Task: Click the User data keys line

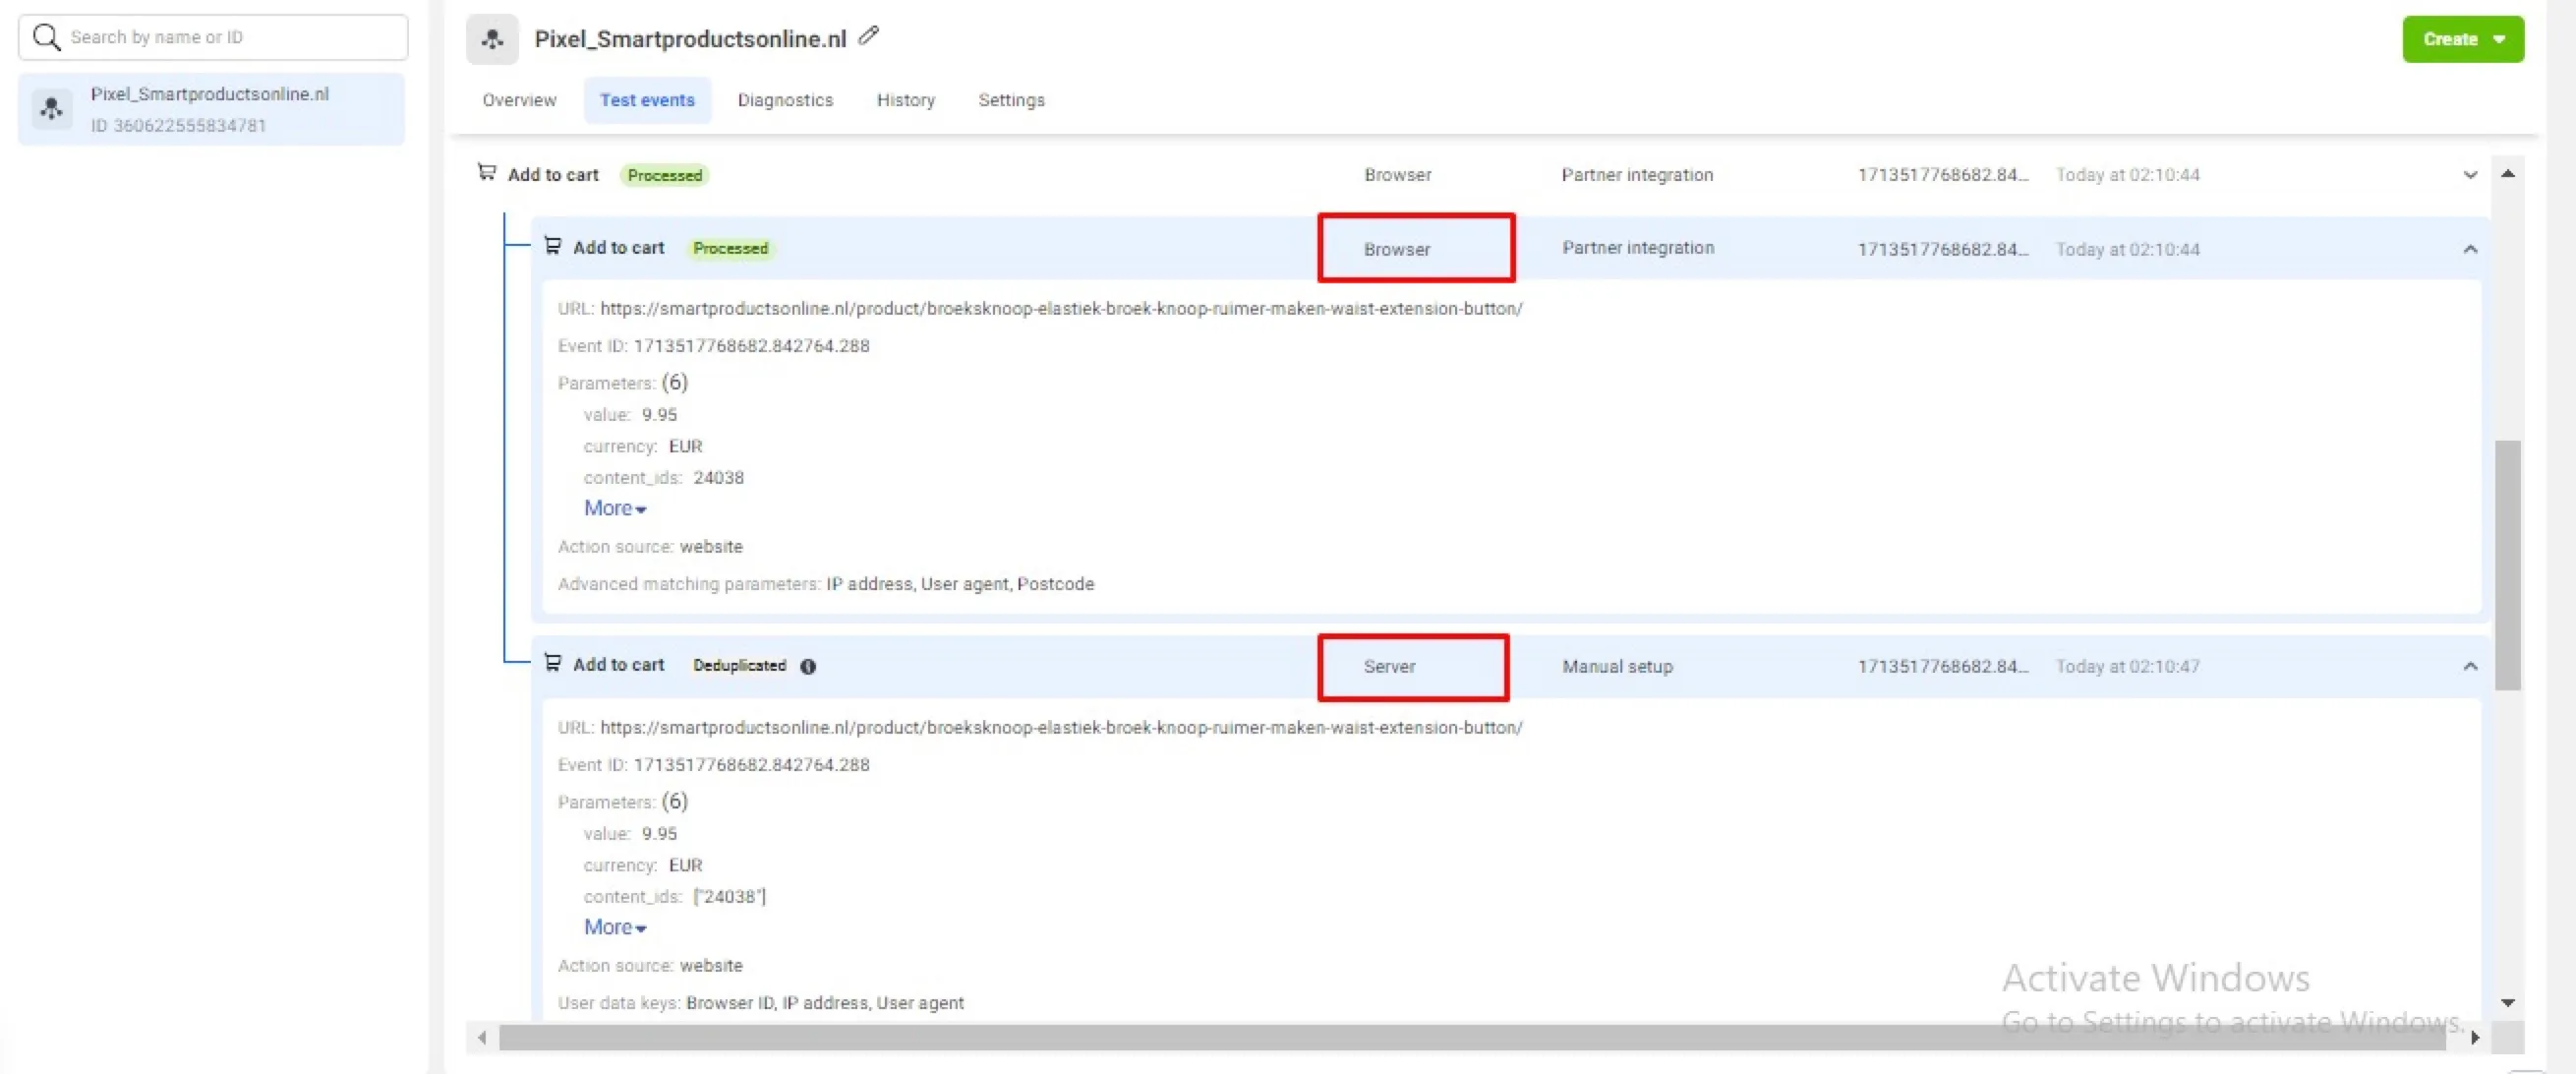Action: coord(761,1003)
